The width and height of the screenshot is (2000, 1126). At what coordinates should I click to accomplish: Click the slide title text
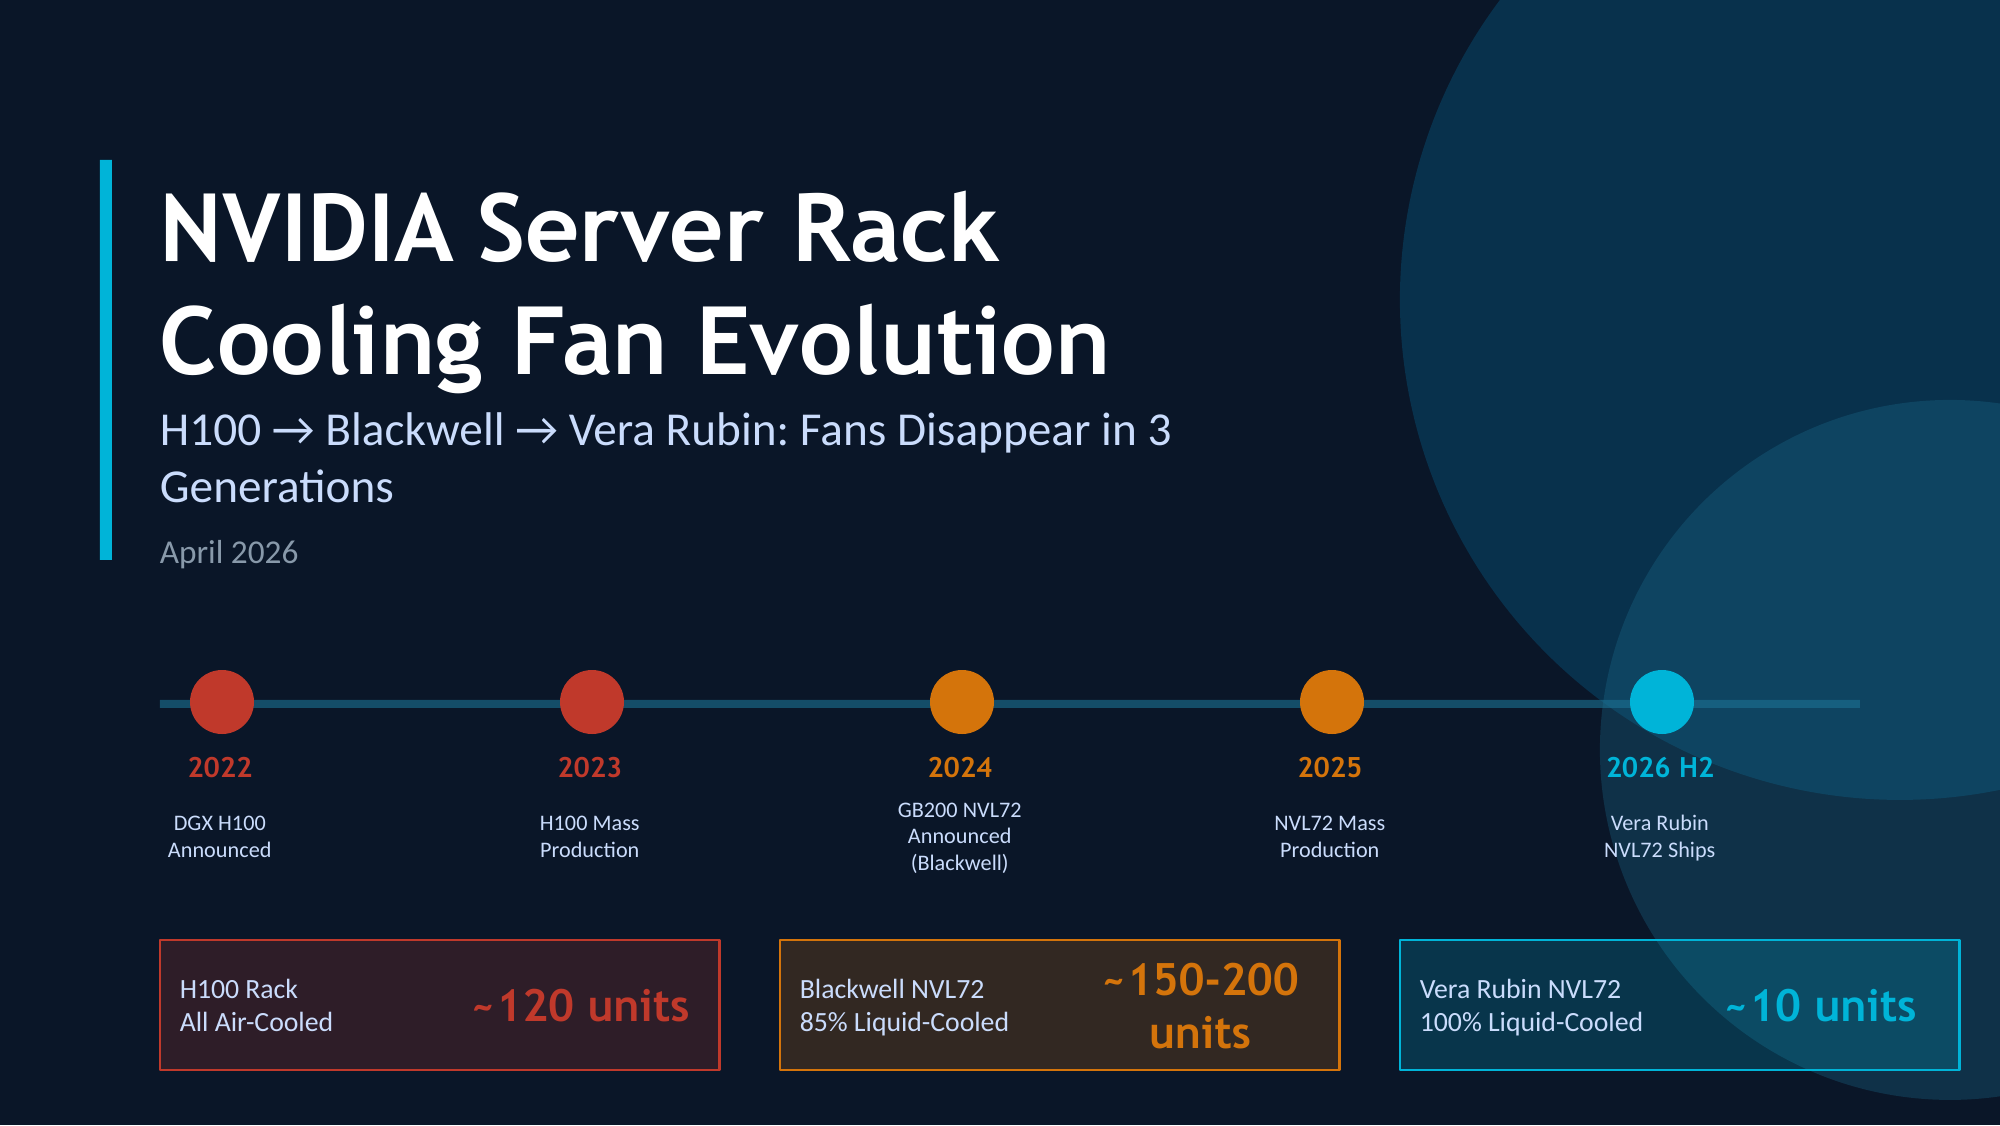[634, 284]
